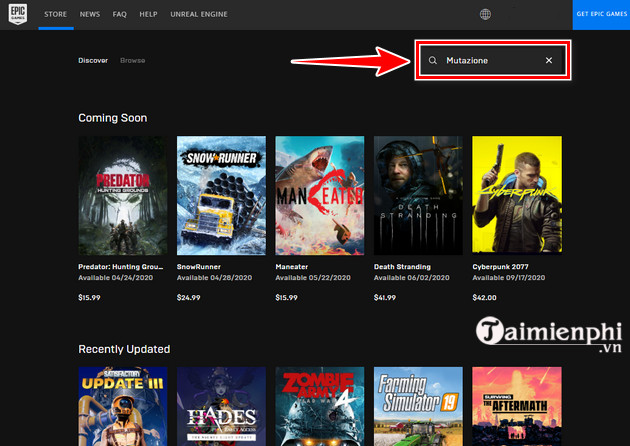
Task: Click the $15.99 price under Maneater
Action: (x=286, y=298)
